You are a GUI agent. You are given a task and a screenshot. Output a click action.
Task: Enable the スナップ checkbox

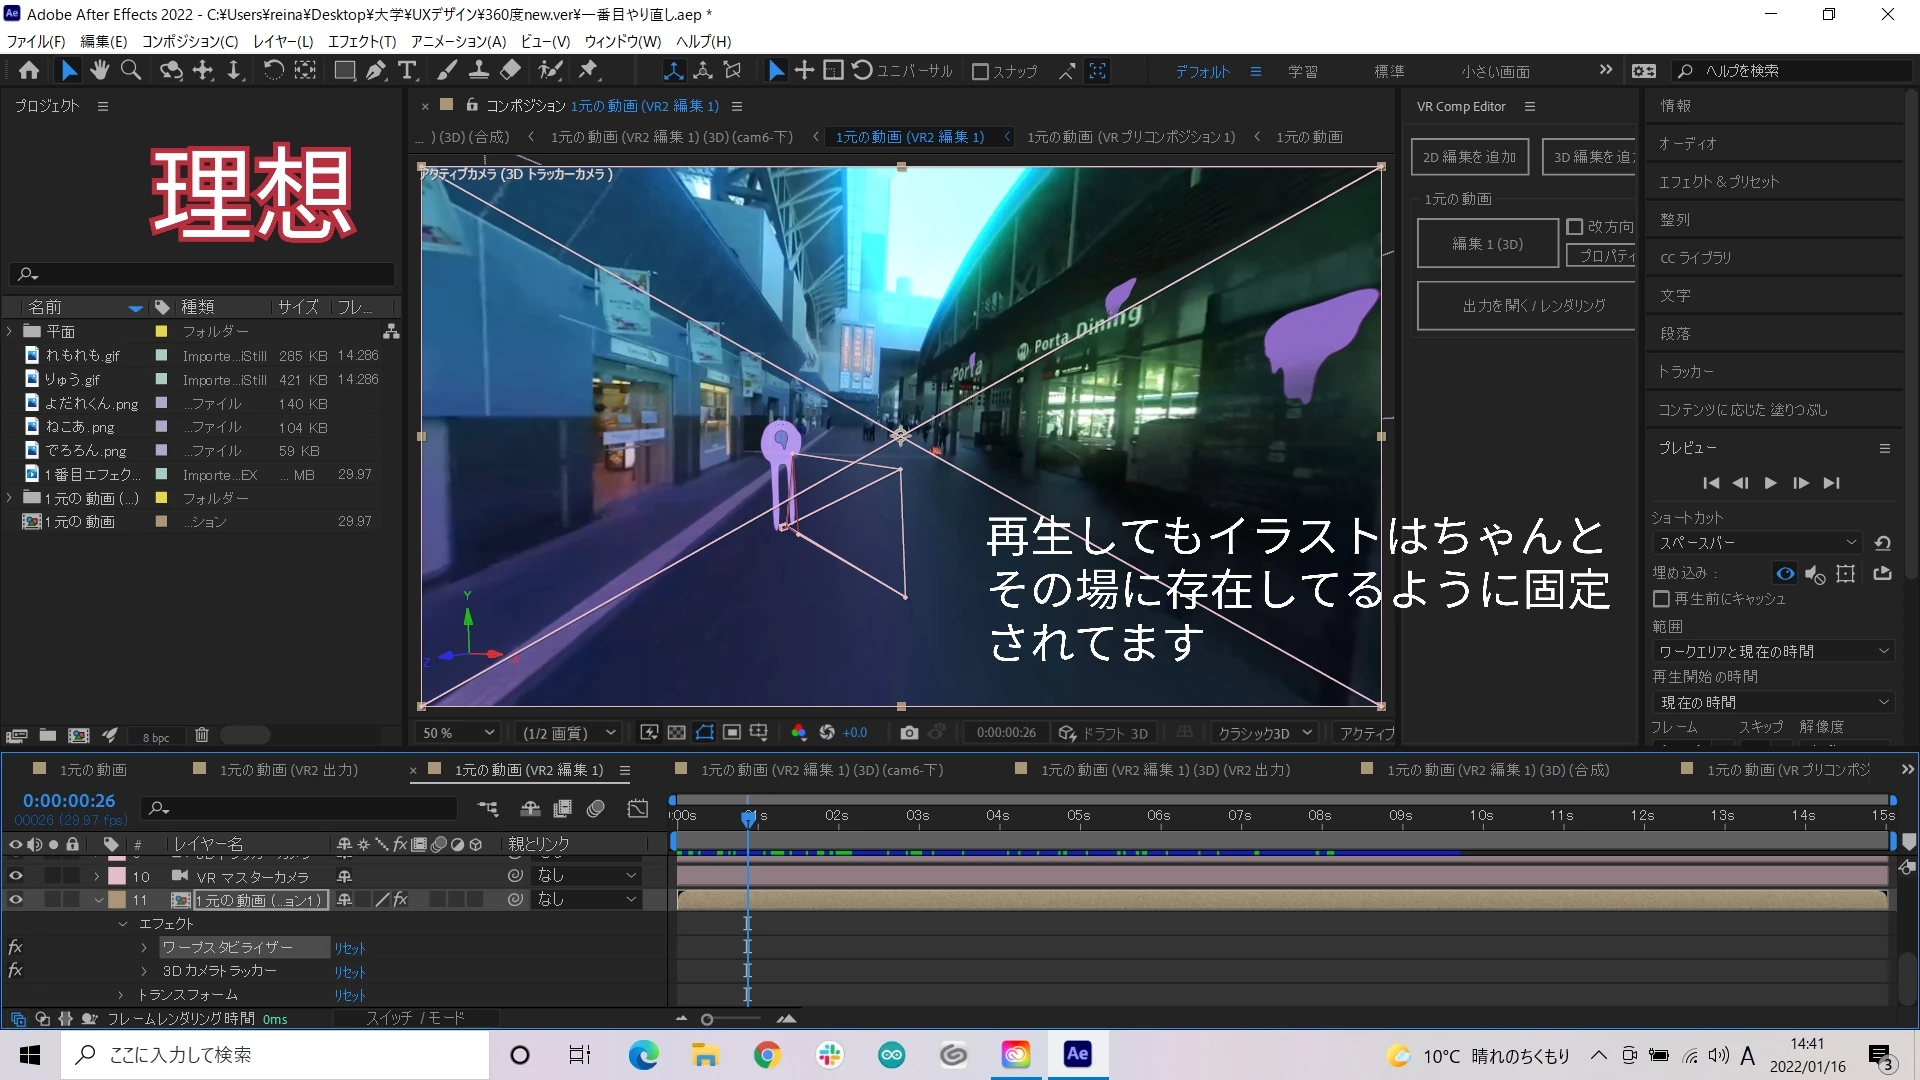(x=981, y=71)
